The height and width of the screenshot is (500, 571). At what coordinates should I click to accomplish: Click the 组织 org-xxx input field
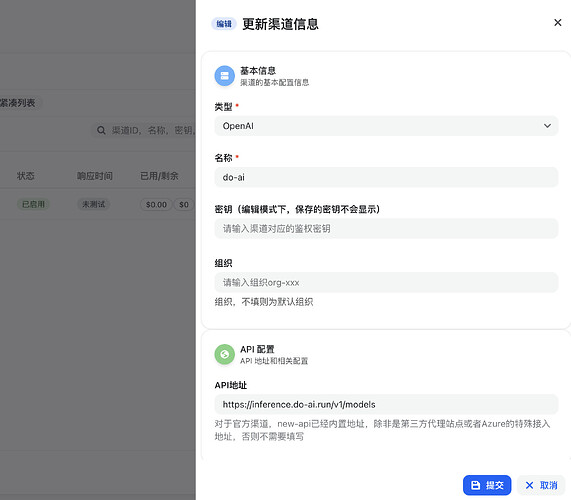click(386, 283)
